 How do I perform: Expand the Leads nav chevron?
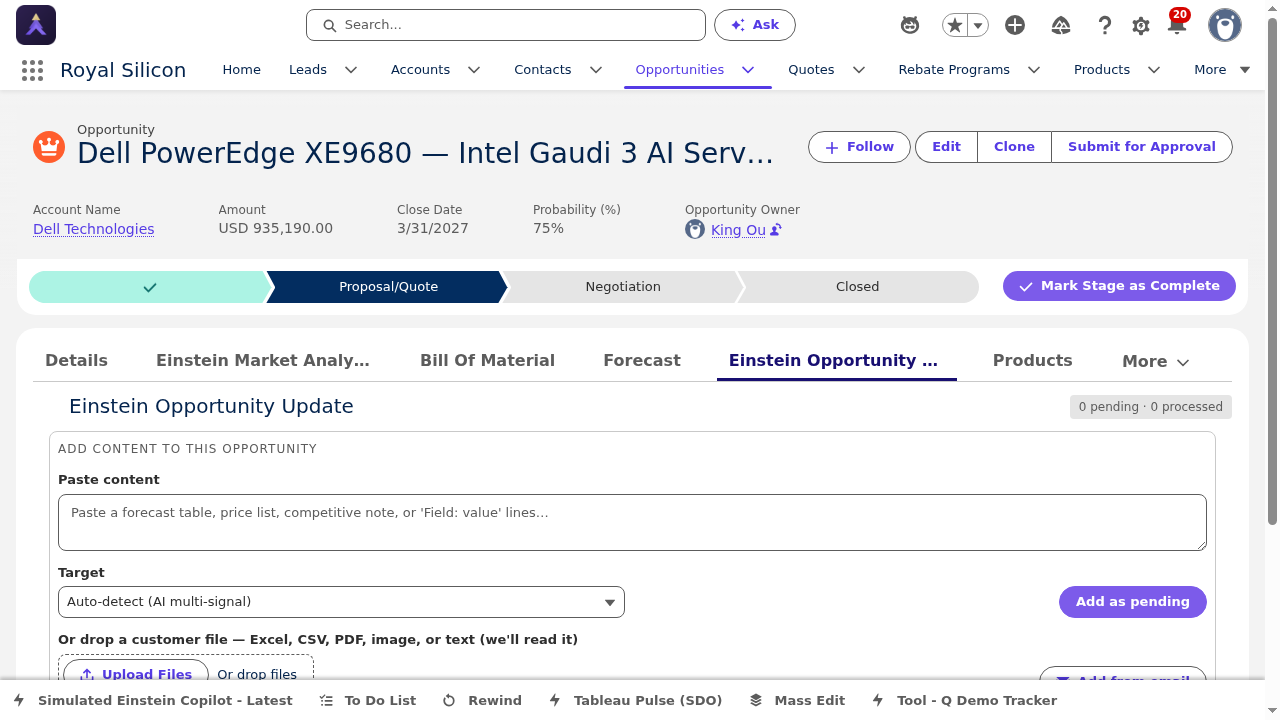click(351, 70)
